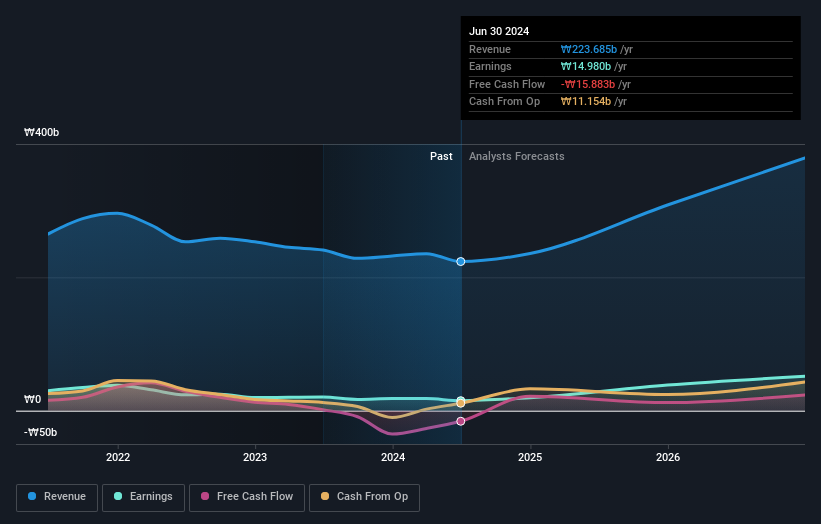Image resolution: width=821 pixels, height=524 pixels.
Task: Toggle the Cash From Op legend button
Action: pyautogui.click(x=364, y=497)
